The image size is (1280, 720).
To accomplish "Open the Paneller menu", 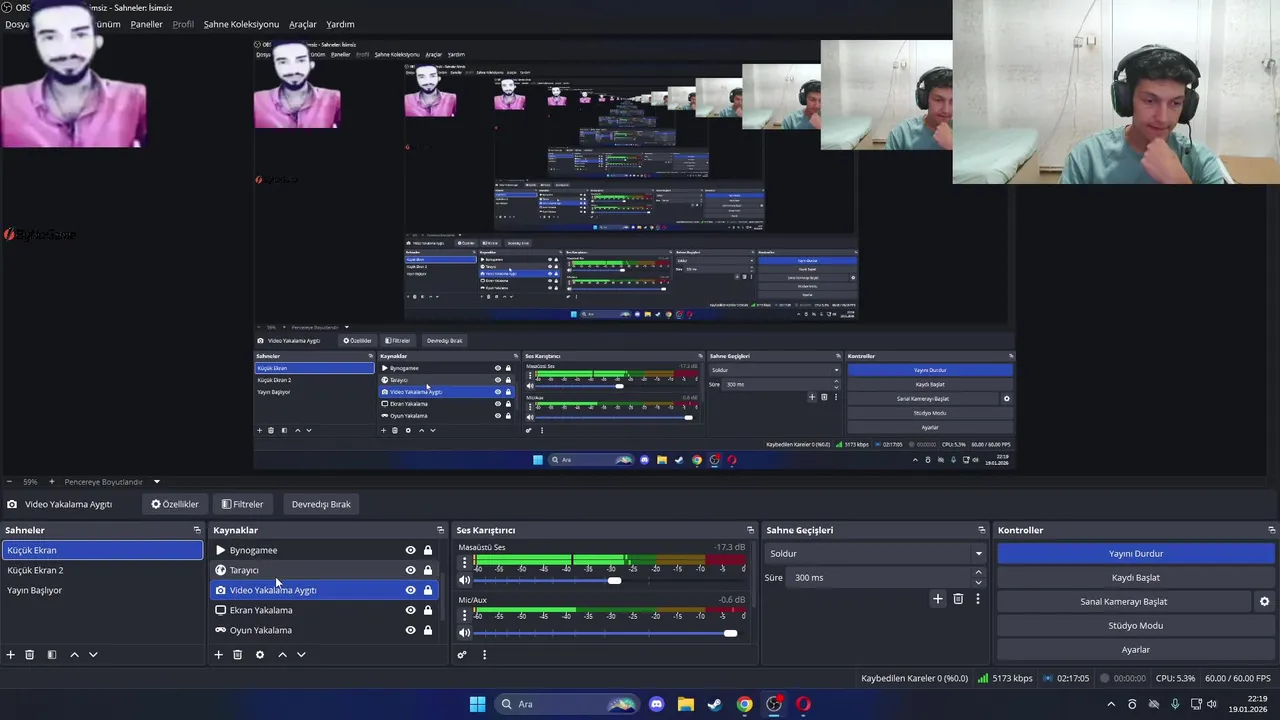I will point(146,24).
